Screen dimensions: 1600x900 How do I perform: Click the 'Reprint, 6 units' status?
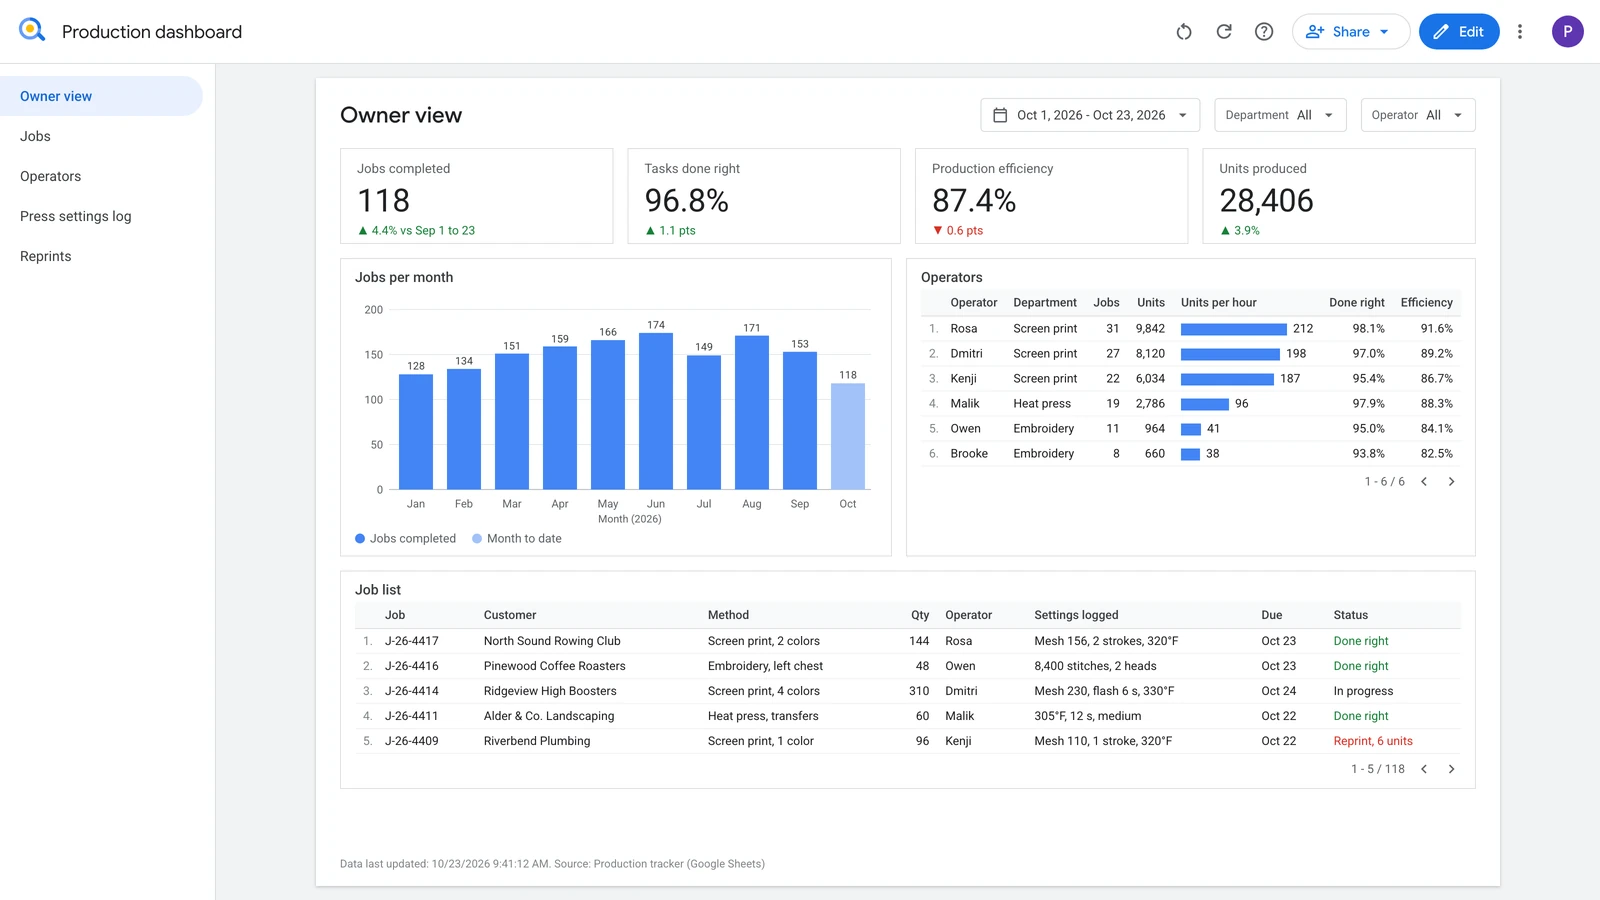[x=1372, y=741]
